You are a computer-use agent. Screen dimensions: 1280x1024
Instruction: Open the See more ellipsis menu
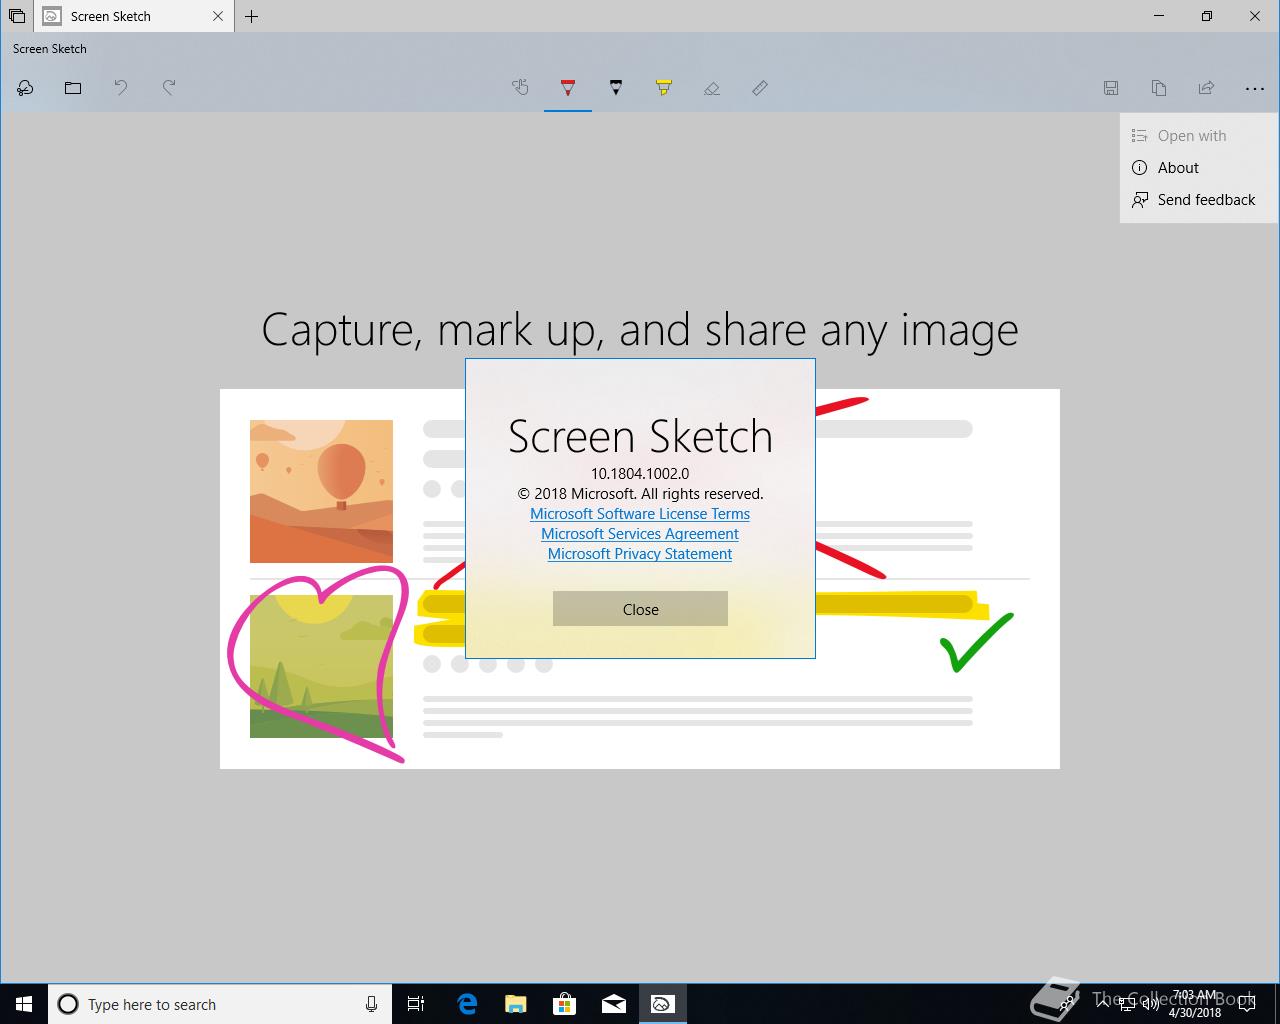click(x=1255, y=88)
